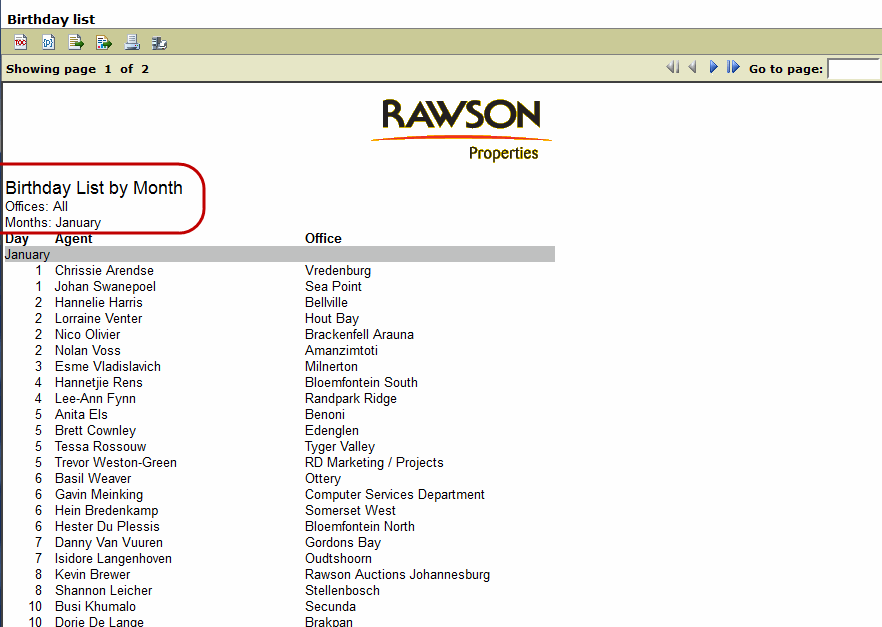The image size is (882, 627).
Task: Click the Birthday List by Month heading
Action: [94, 188]
